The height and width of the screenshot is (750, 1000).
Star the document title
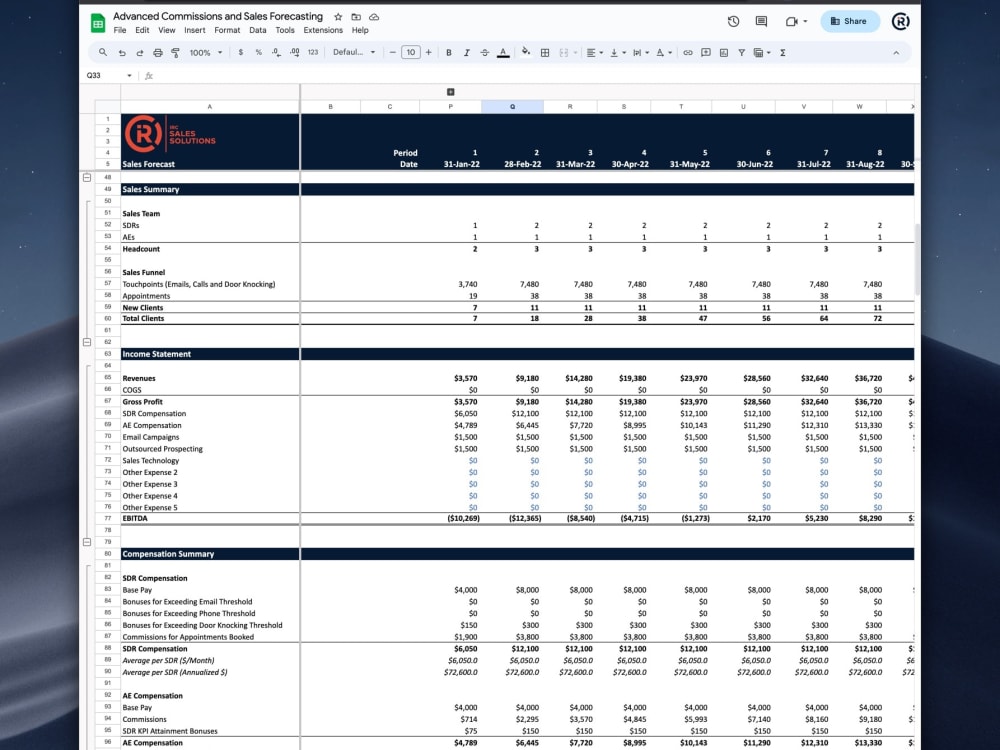click(x=338, y=17)
